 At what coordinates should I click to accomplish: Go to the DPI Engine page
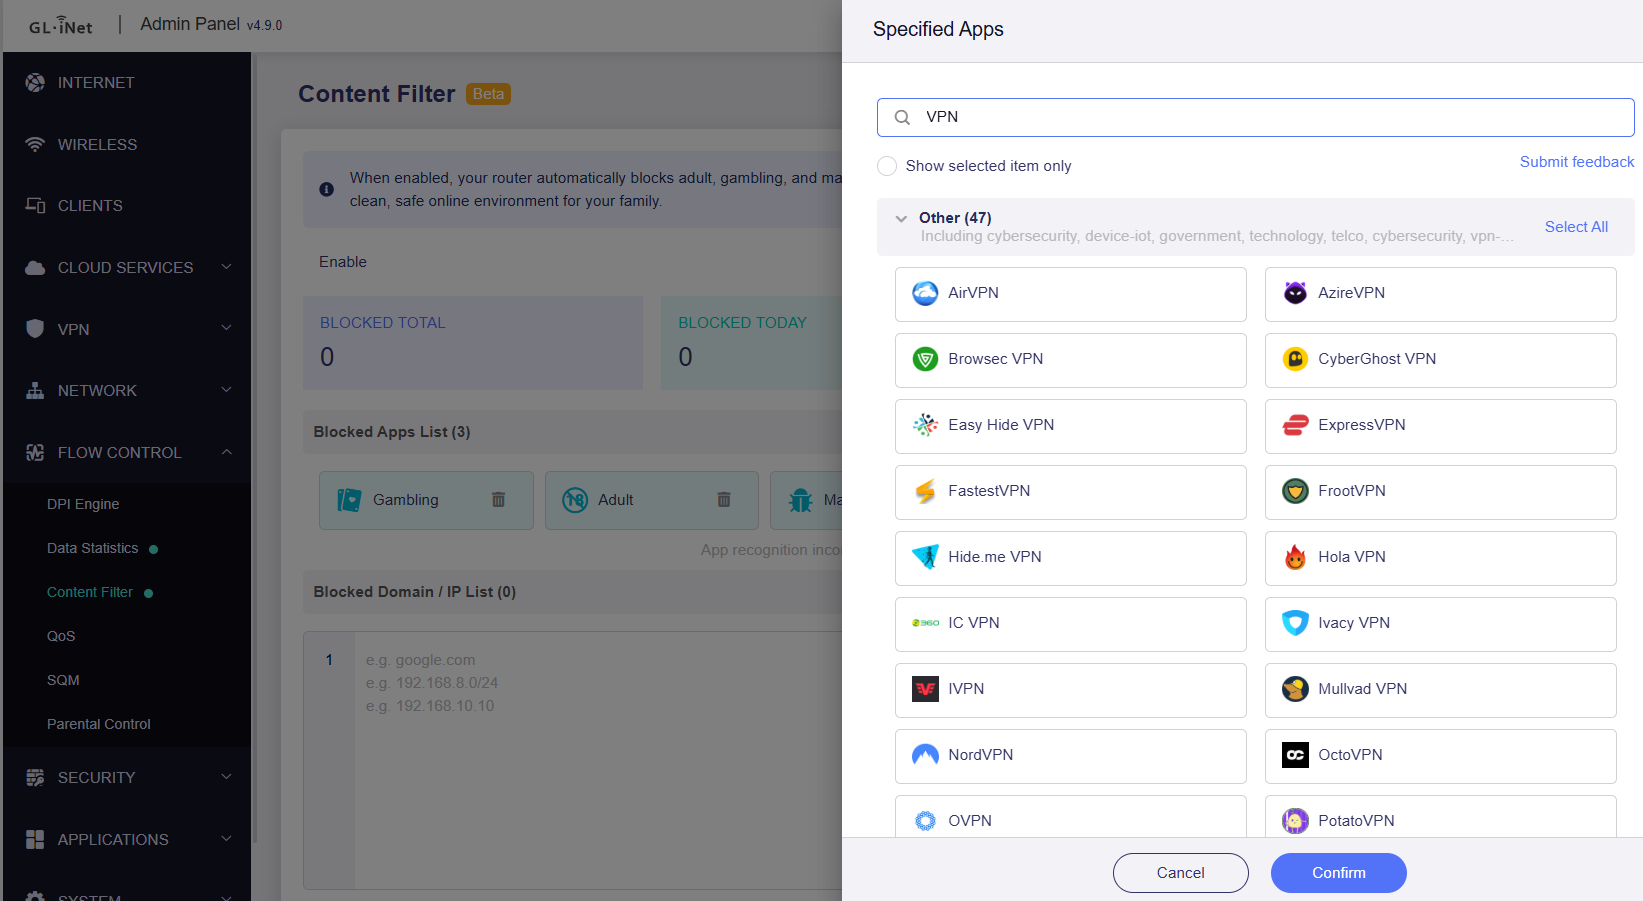83,504
